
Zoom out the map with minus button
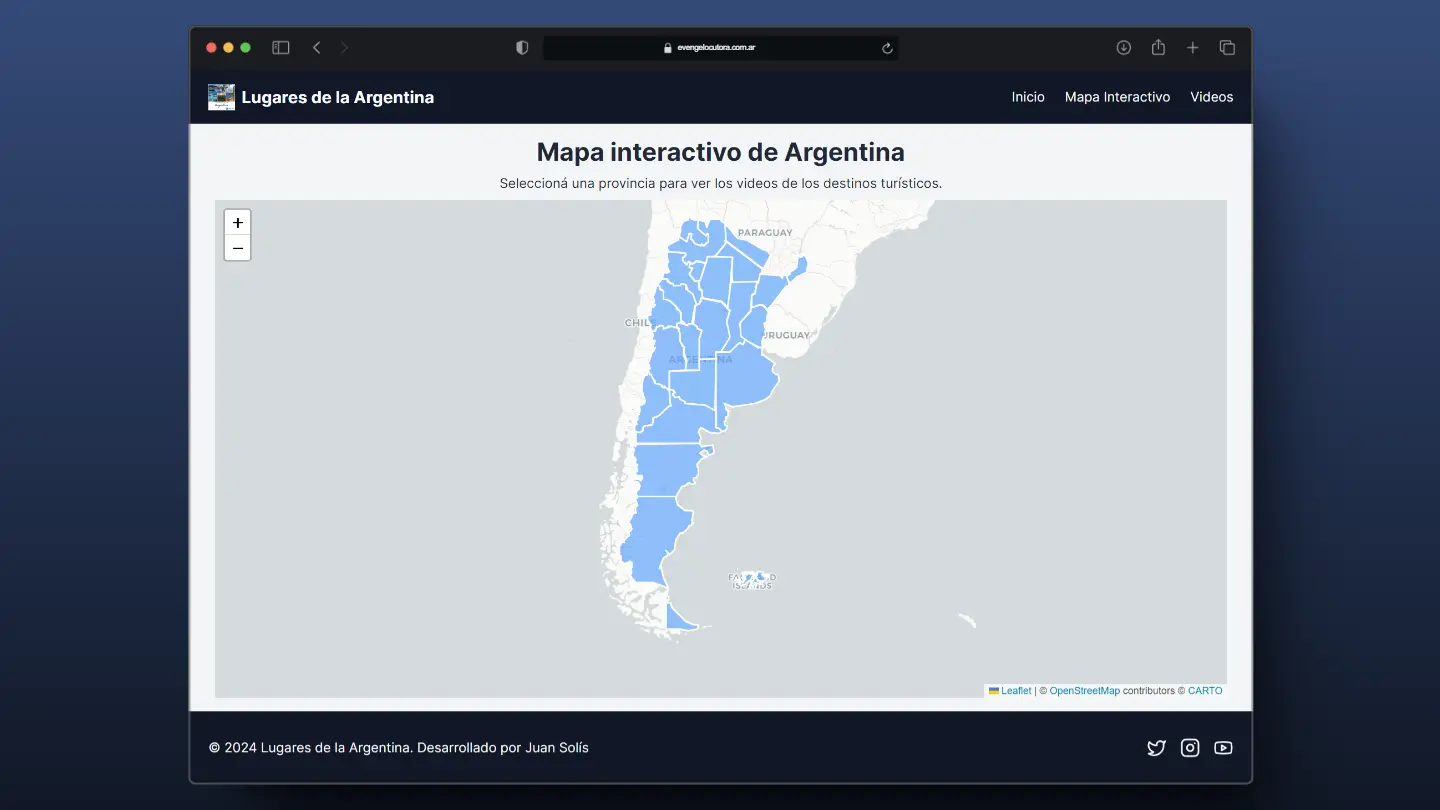pos(237,248)
